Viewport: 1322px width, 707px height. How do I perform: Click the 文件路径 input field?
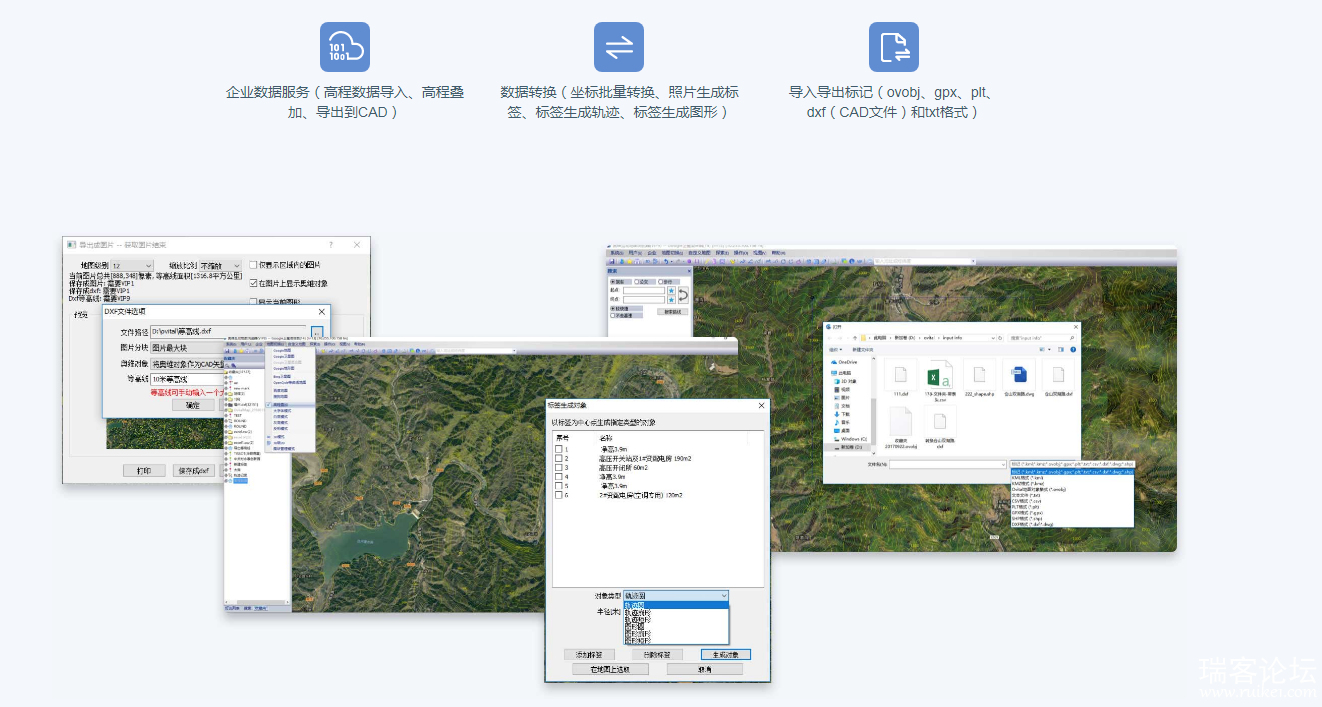tap(229, 332)
